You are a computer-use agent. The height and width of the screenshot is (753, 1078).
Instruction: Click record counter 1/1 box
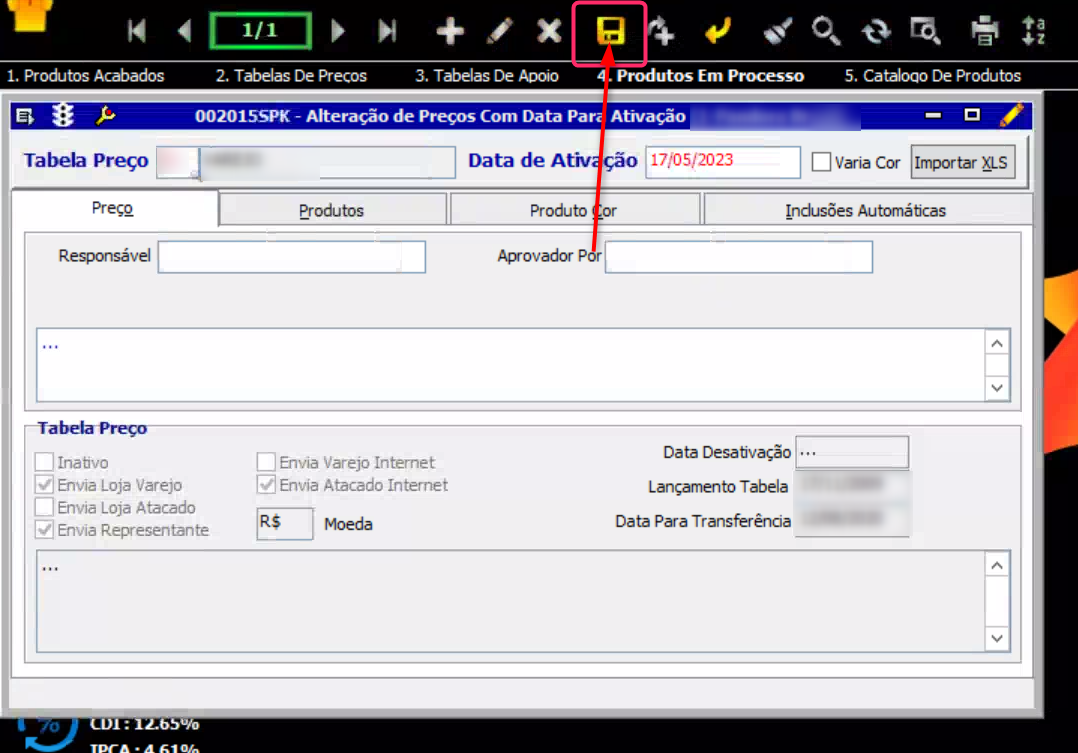click(x=260, y=31)
